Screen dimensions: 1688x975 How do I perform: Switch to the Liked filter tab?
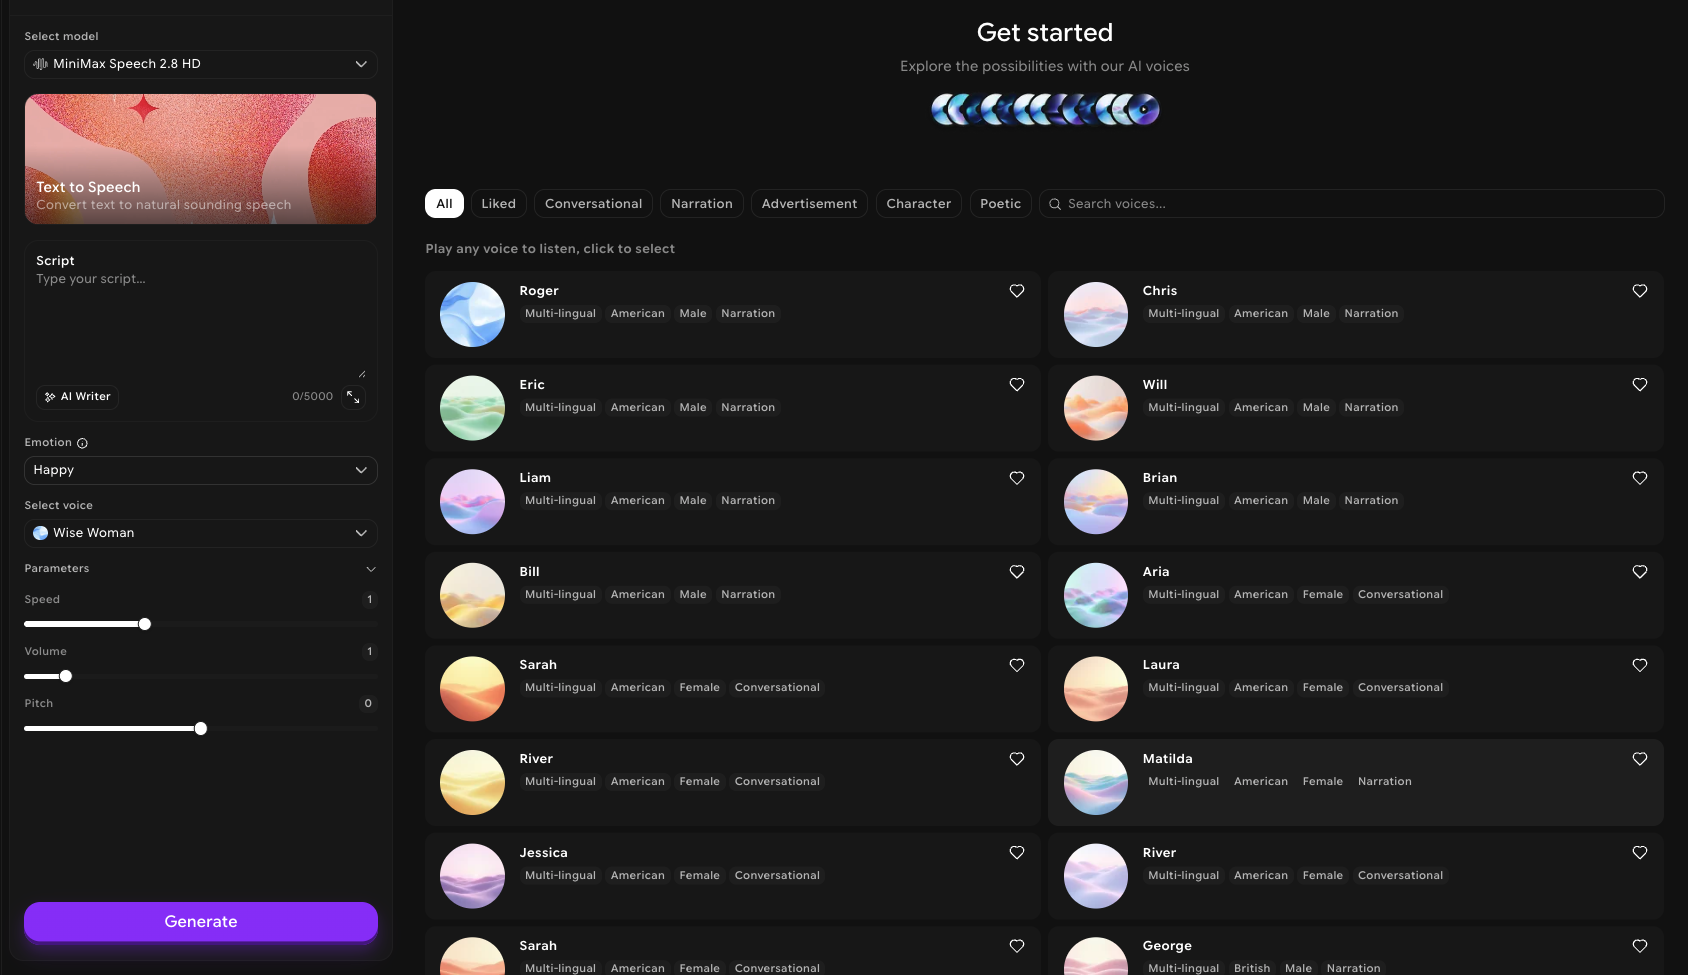498,204
